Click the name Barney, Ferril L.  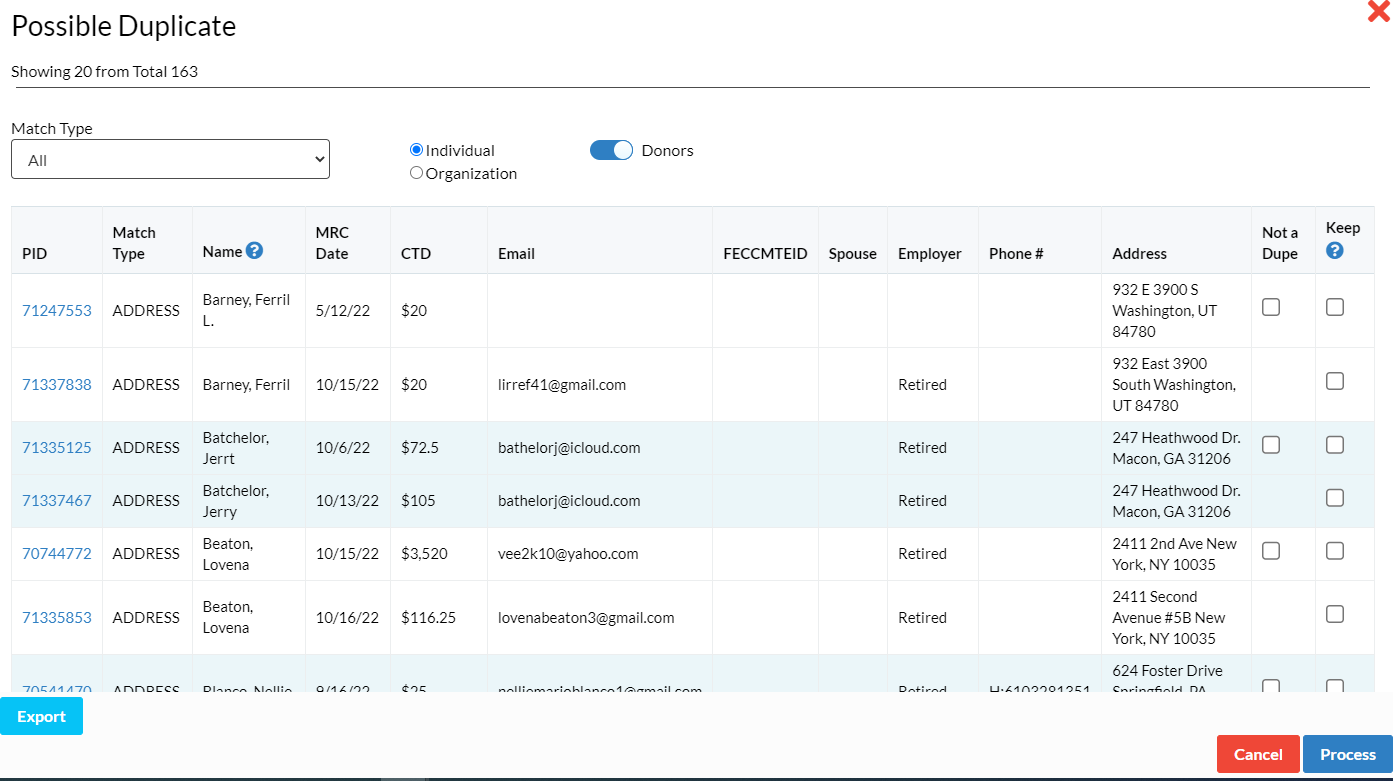pos(246,310)
